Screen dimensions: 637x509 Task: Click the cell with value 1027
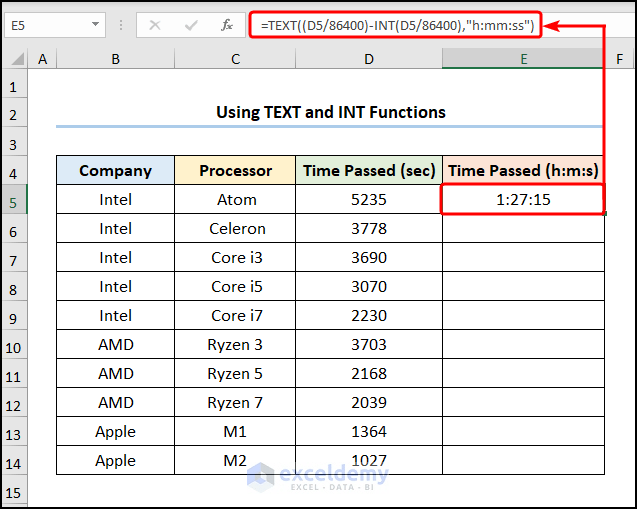[x=369, y=460]
